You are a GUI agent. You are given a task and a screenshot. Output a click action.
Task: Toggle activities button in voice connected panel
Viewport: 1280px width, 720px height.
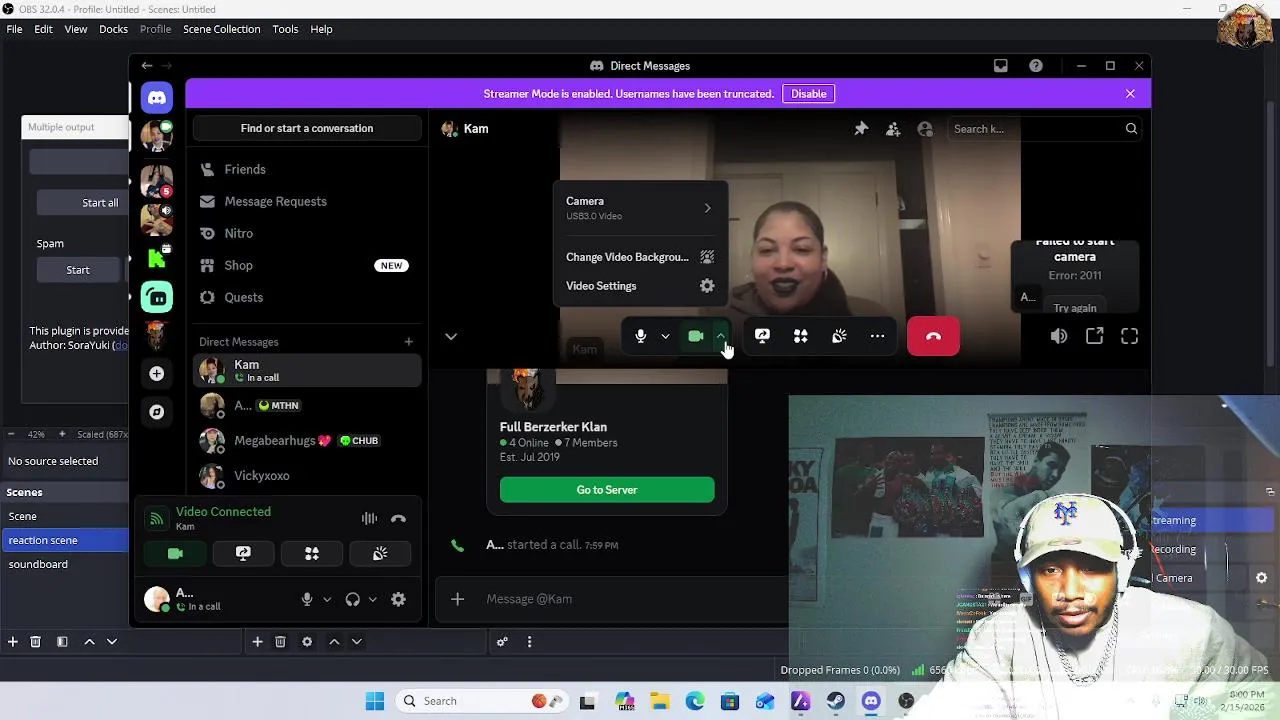(312, 553)
